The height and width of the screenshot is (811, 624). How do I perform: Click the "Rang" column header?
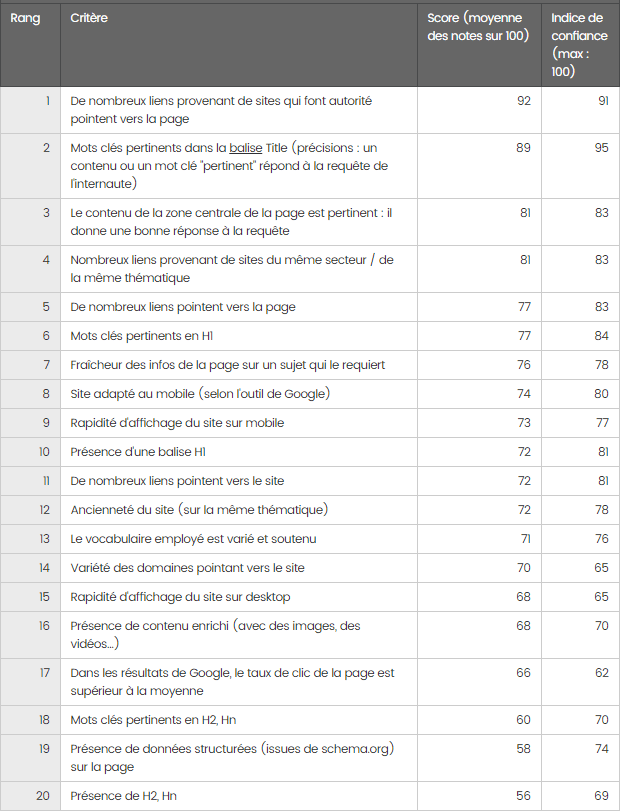pyautogui.click(x=25, y=18)
